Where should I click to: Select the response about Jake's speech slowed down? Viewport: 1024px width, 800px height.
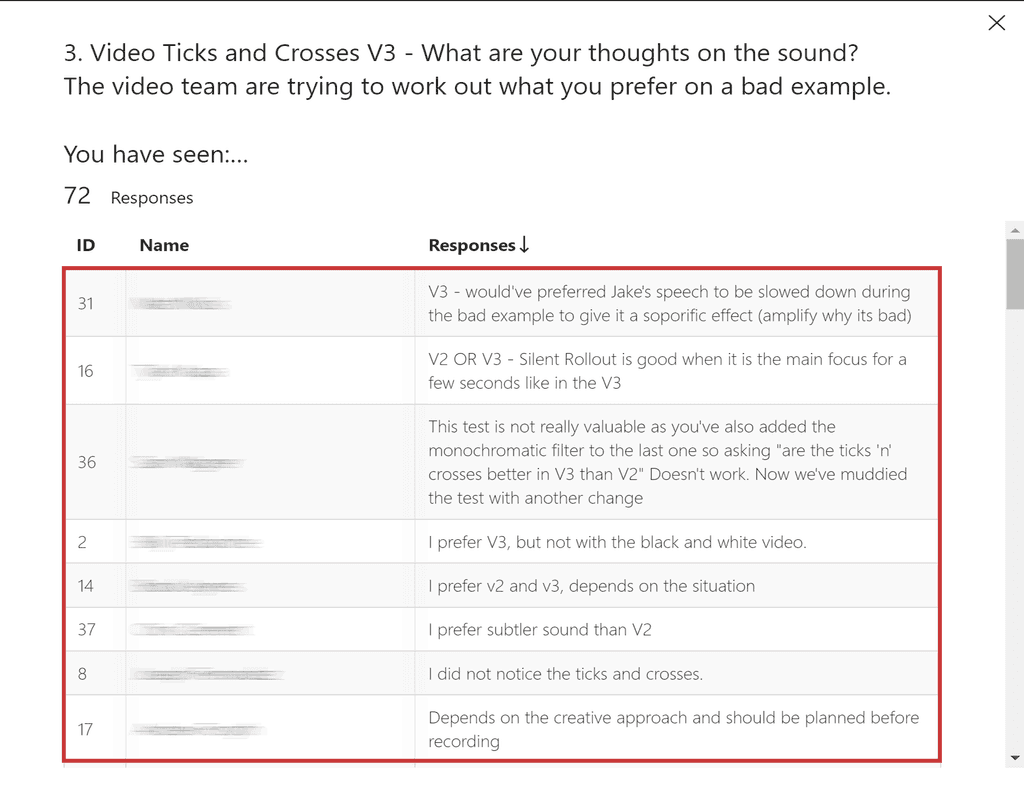[x=669, y=303]
